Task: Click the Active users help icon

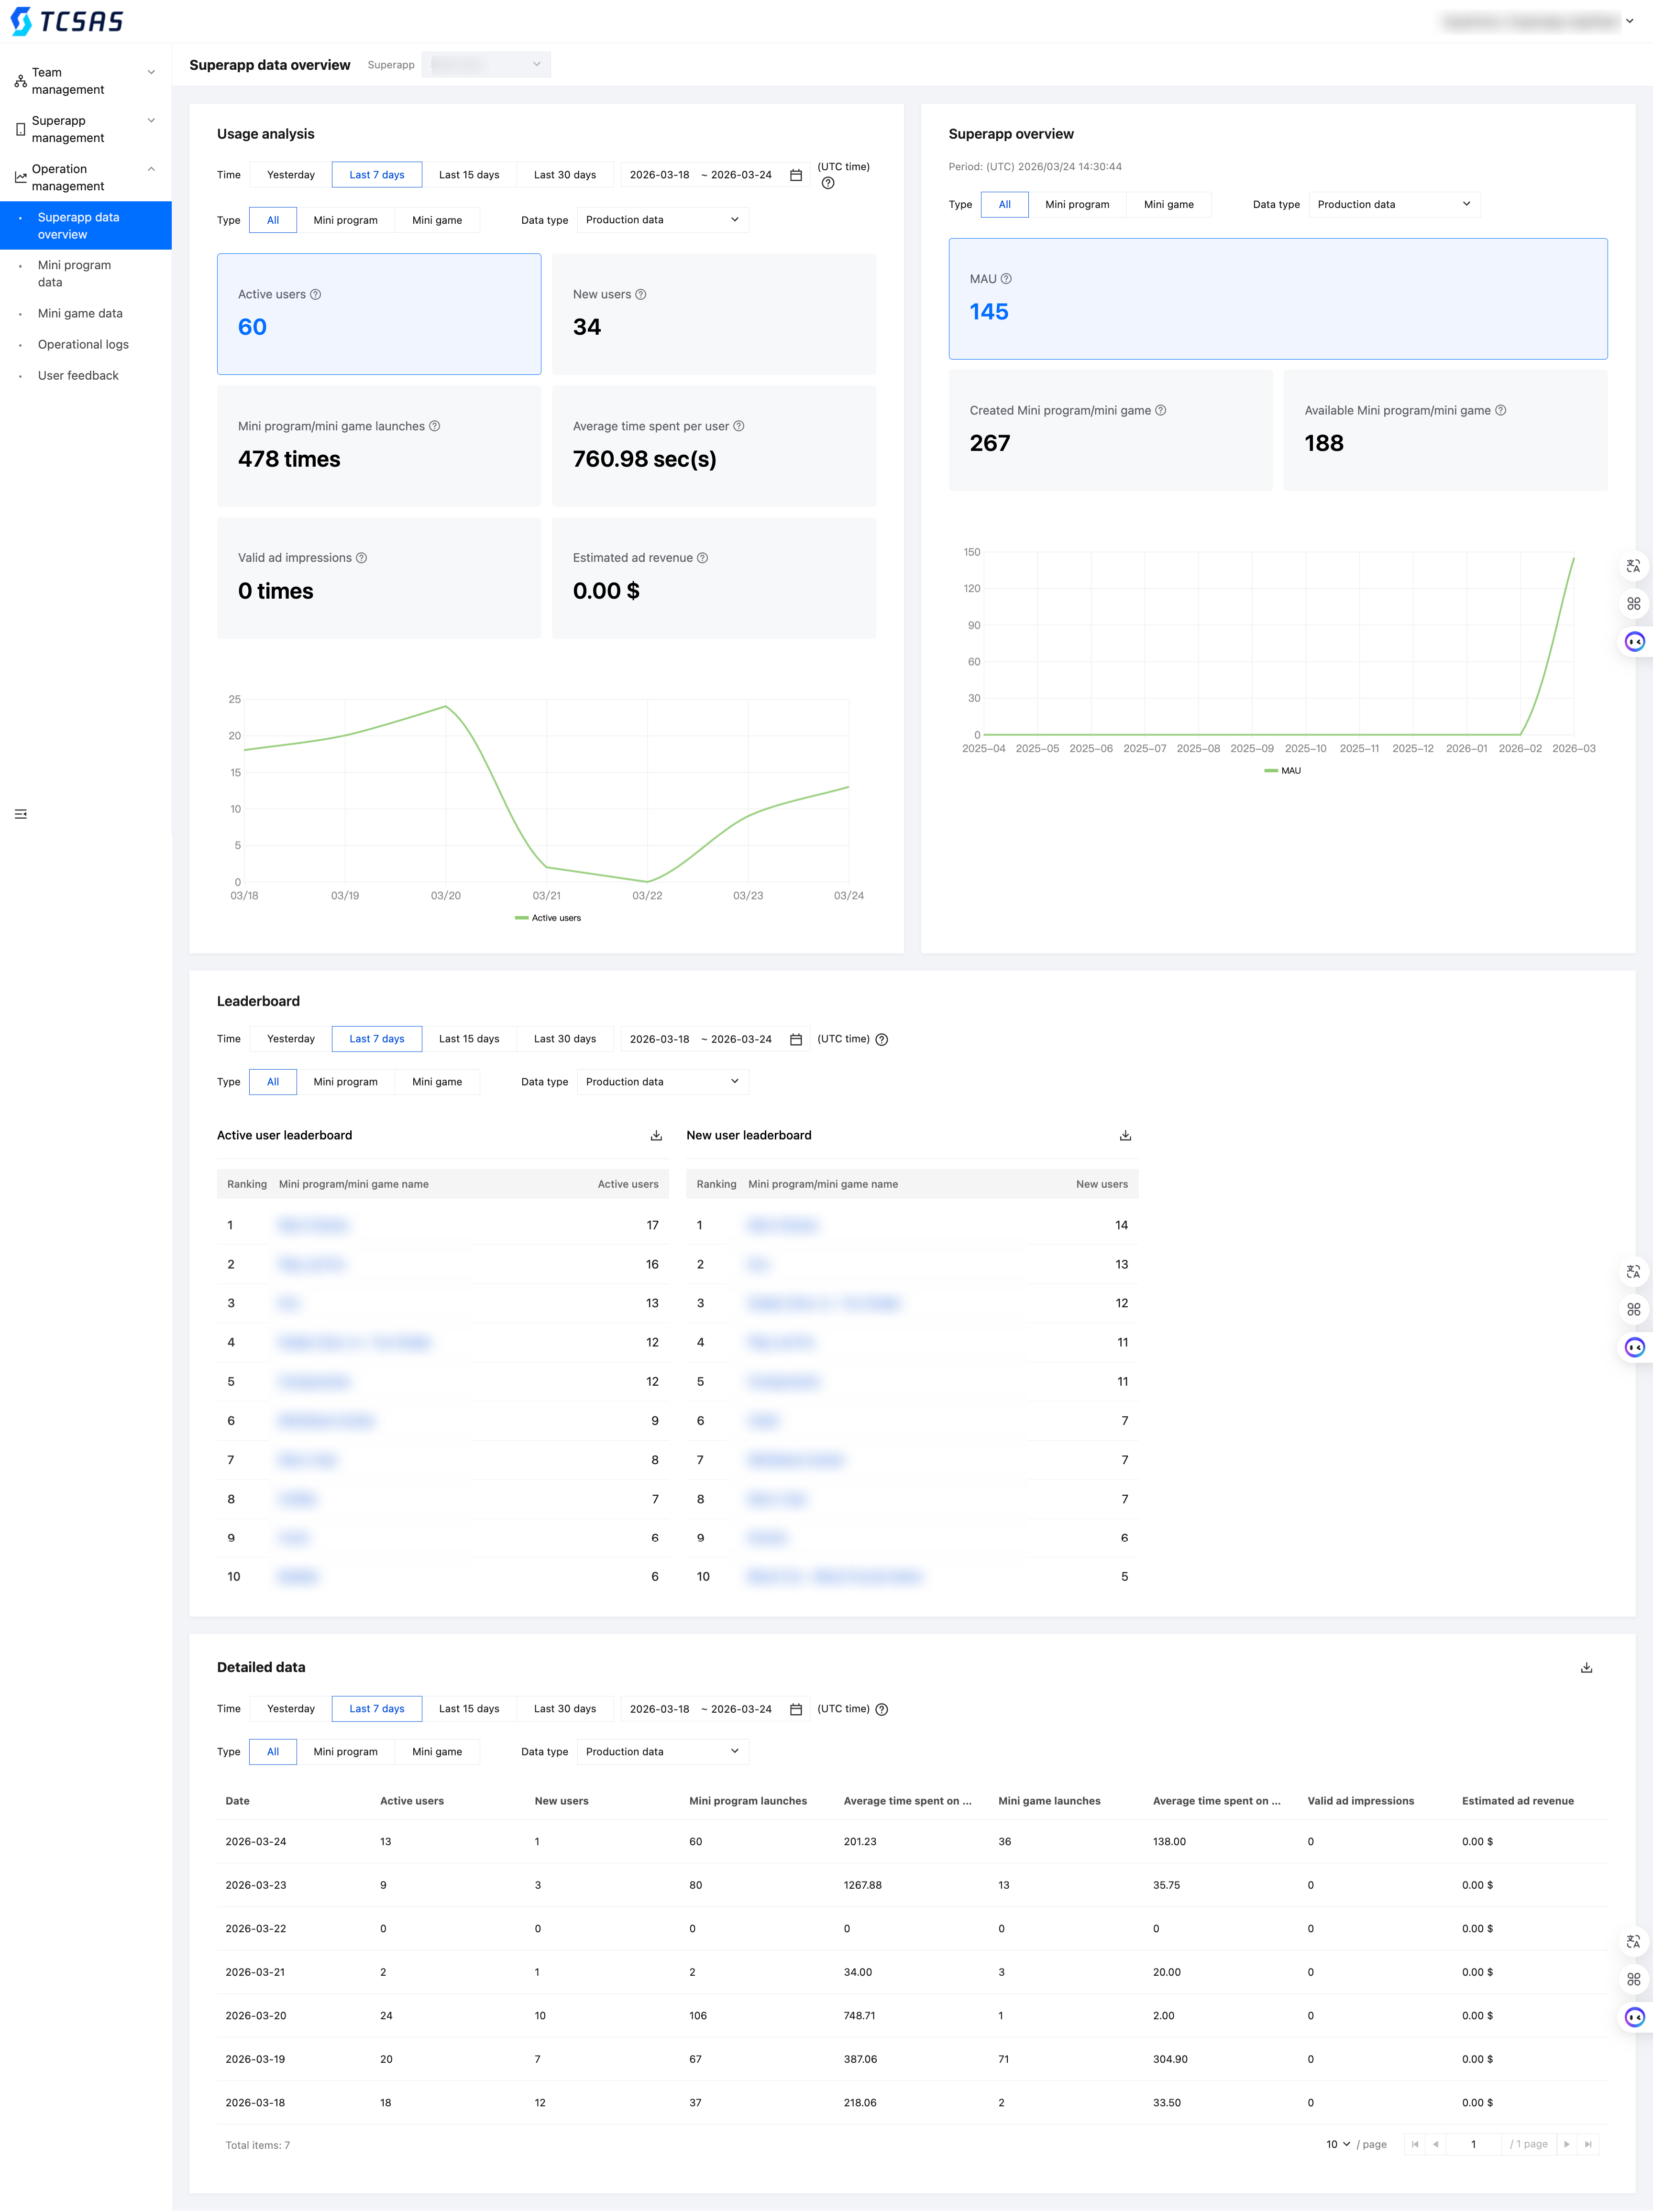Action: [316, 294]
